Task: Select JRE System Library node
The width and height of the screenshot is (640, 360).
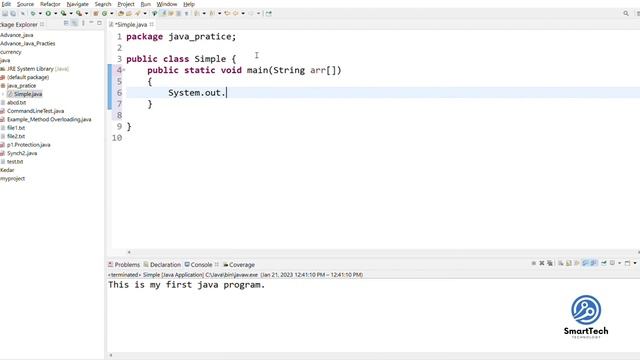Action: (35, 69)
